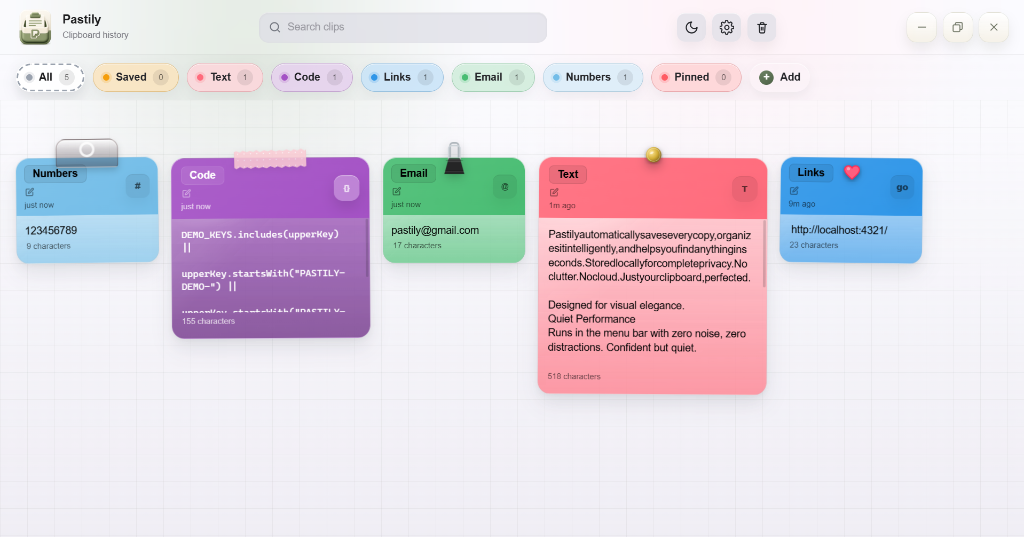Clear history using the trash icon
Viewport: 1024px width, 537px height.
(x=761, y=27)
